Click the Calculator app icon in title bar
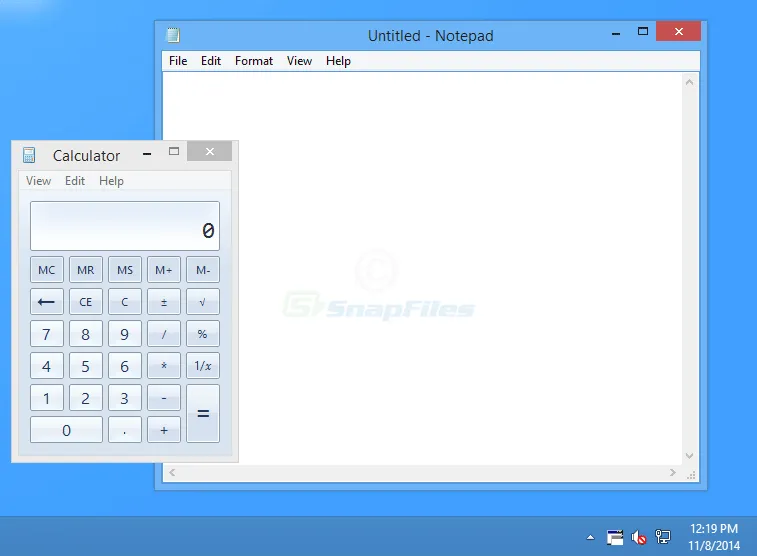 29,155
